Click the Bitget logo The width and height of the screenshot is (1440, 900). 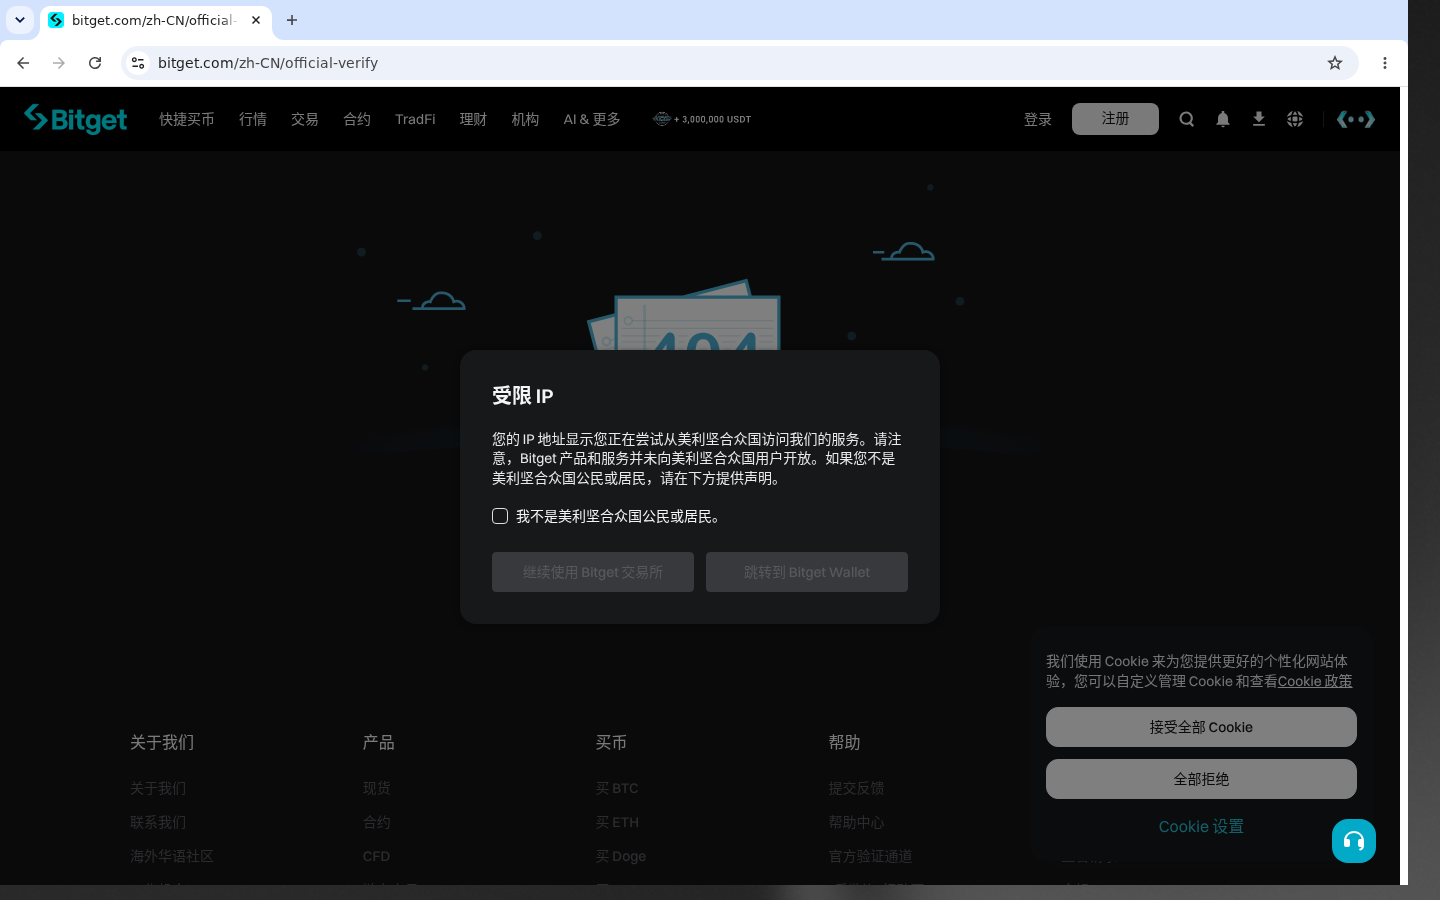(76, 119)
